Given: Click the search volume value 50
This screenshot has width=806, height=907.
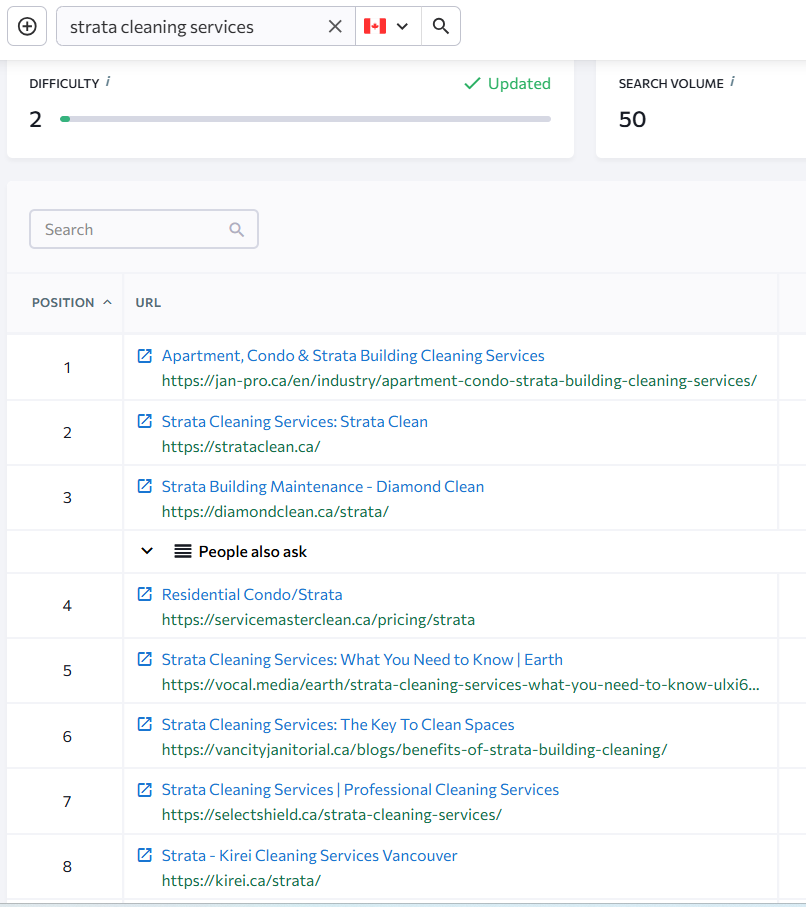Looking at the screenshot, I should [x=632, y=119].
